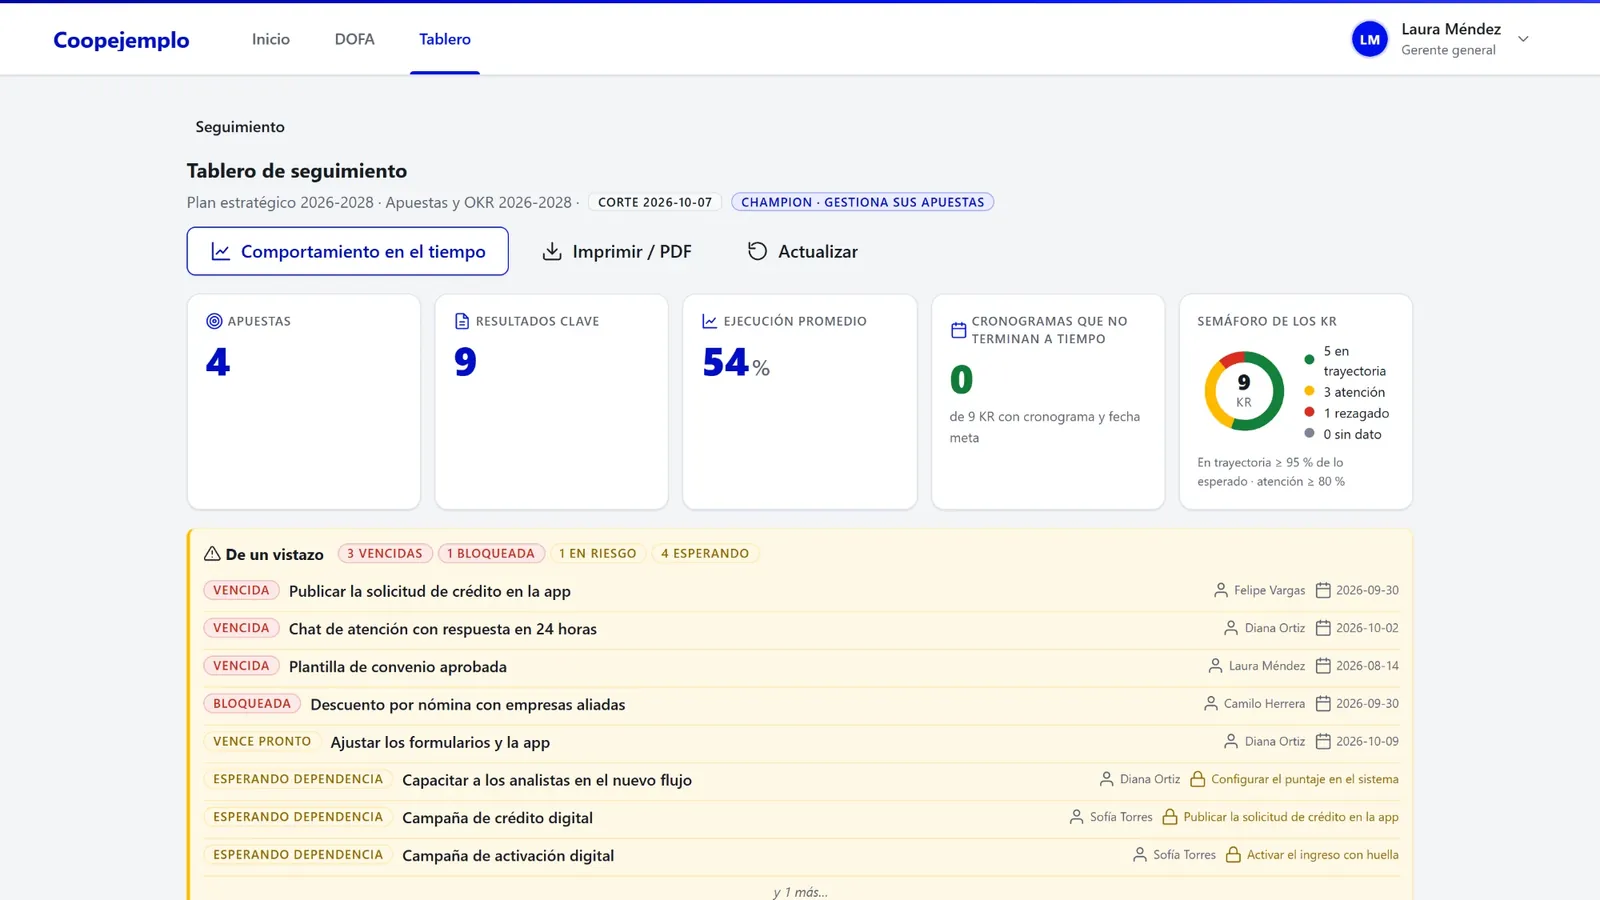Click the document icon beside Resultados clave

(462, 321)
